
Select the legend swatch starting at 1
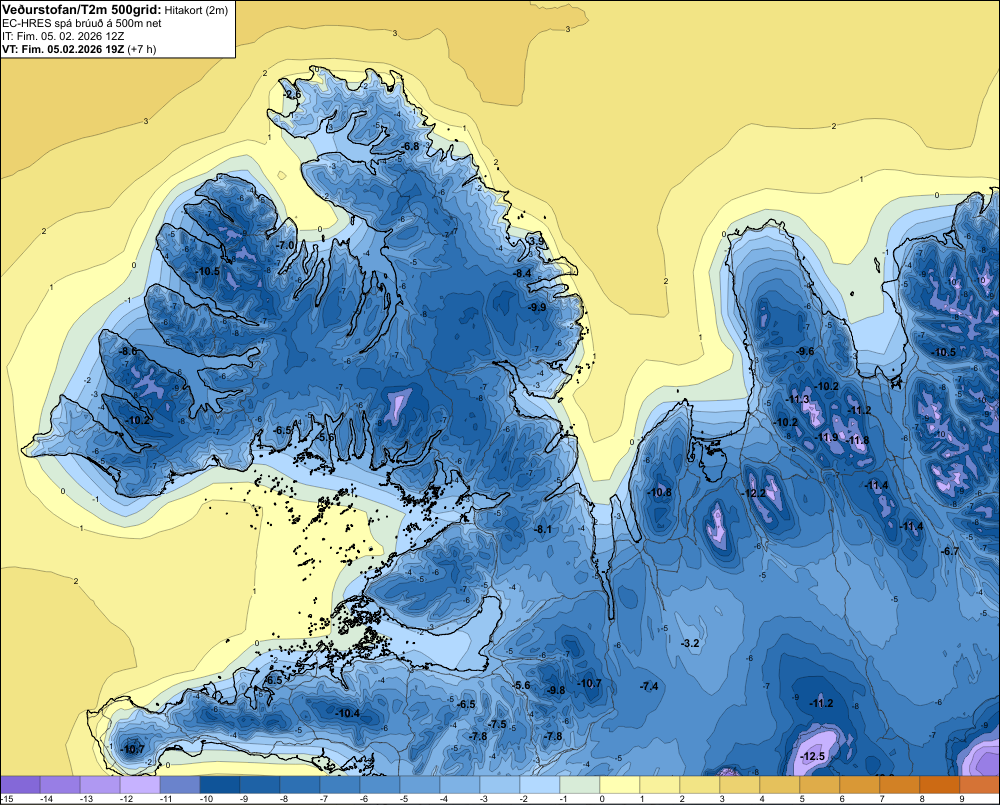click(660, 785)
